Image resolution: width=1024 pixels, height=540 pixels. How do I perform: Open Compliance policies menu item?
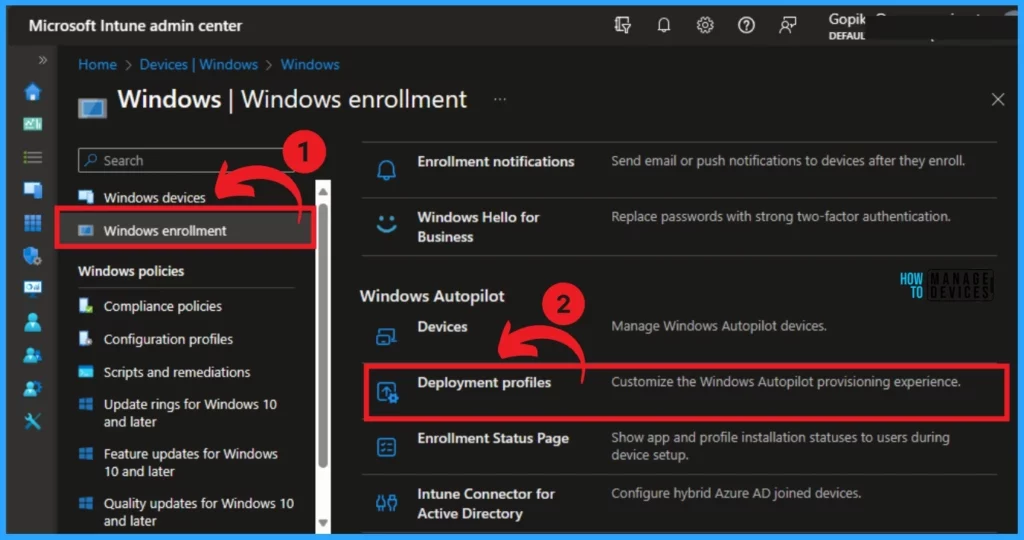163,306
